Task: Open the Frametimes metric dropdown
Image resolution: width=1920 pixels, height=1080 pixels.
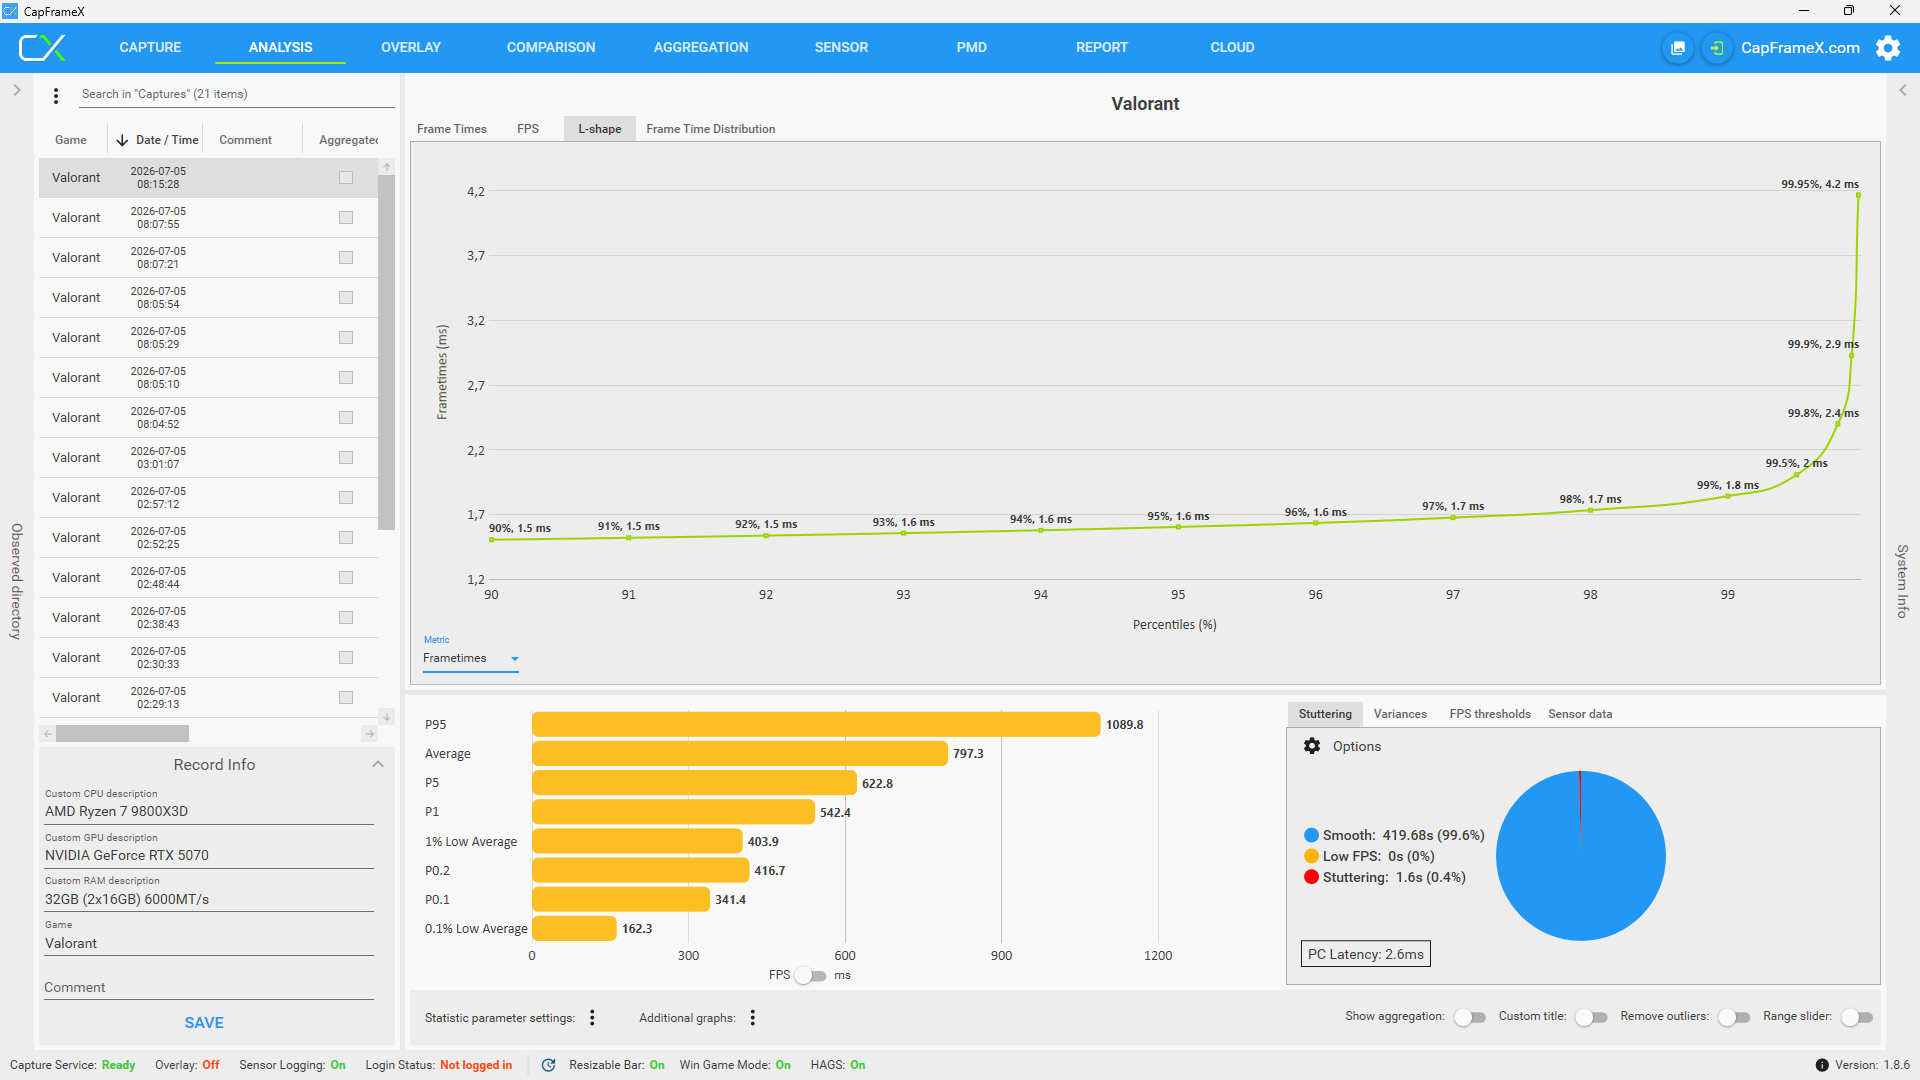Action: [x=471, y=658]
